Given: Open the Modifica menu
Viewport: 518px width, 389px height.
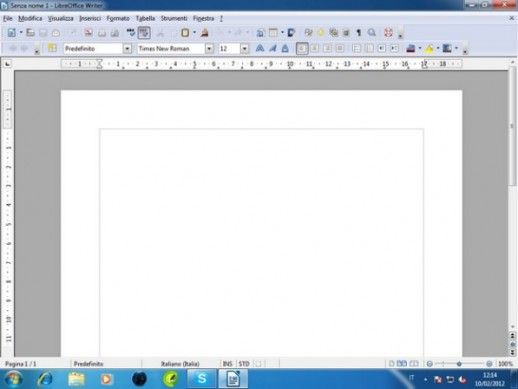Looking at the screenshot, I should click(30, 18).
